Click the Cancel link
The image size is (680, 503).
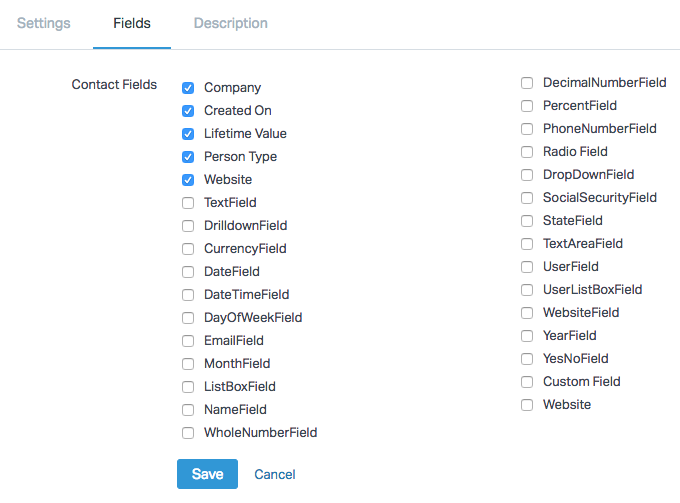point(275,475)
